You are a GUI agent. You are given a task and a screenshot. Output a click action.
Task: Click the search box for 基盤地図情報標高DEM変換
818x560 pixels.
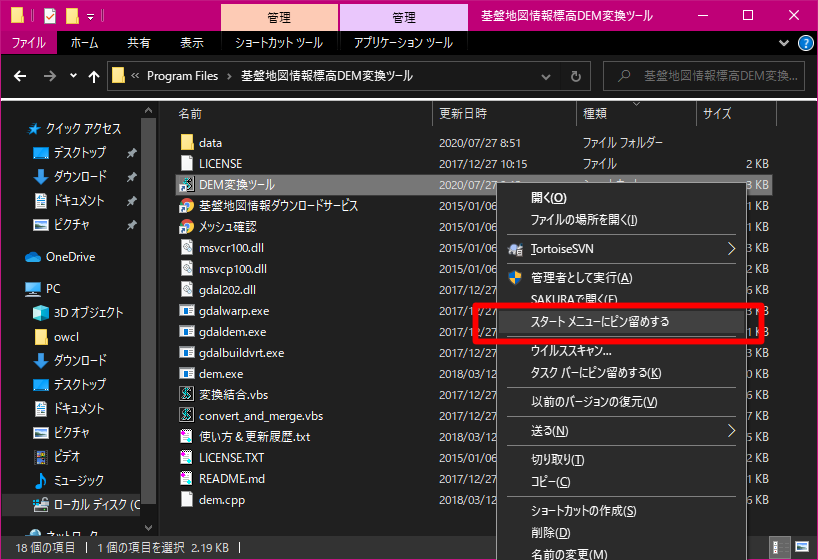710,76
